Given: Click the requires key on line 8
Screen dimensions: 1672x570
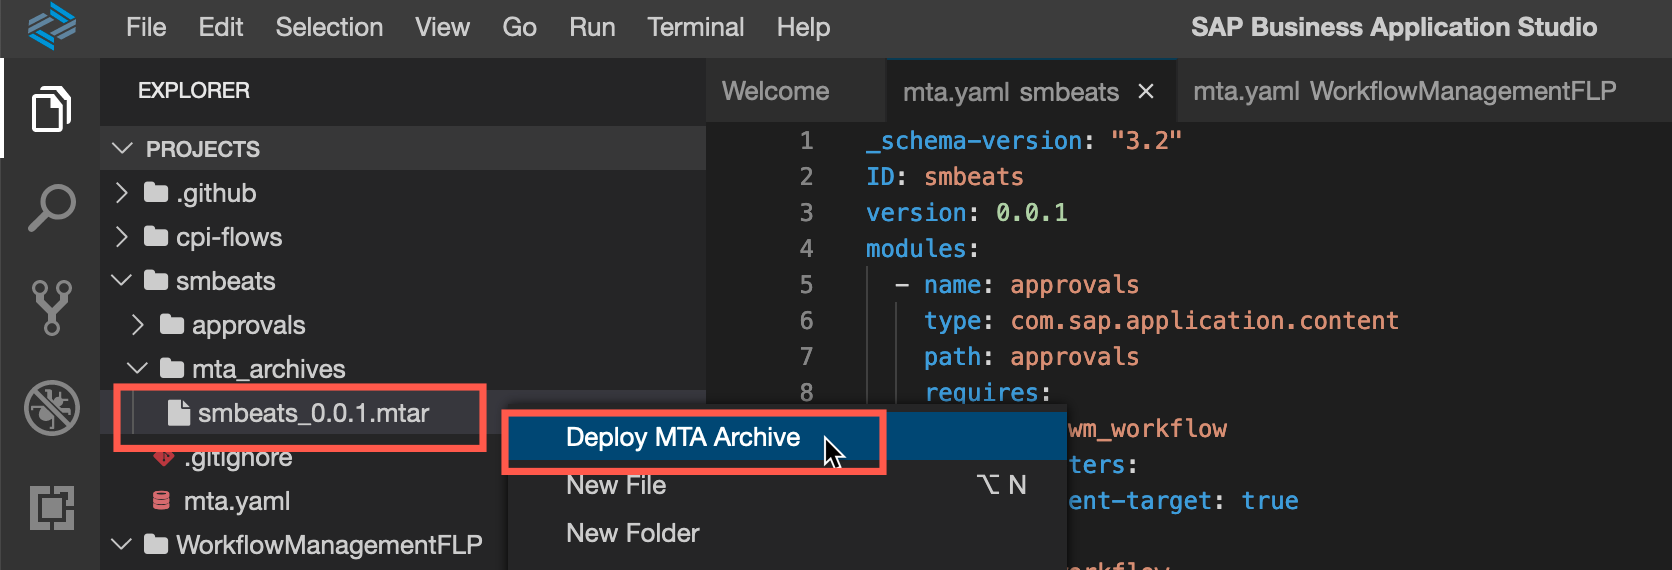Looking at the screenshot, I should click(981, 392).
